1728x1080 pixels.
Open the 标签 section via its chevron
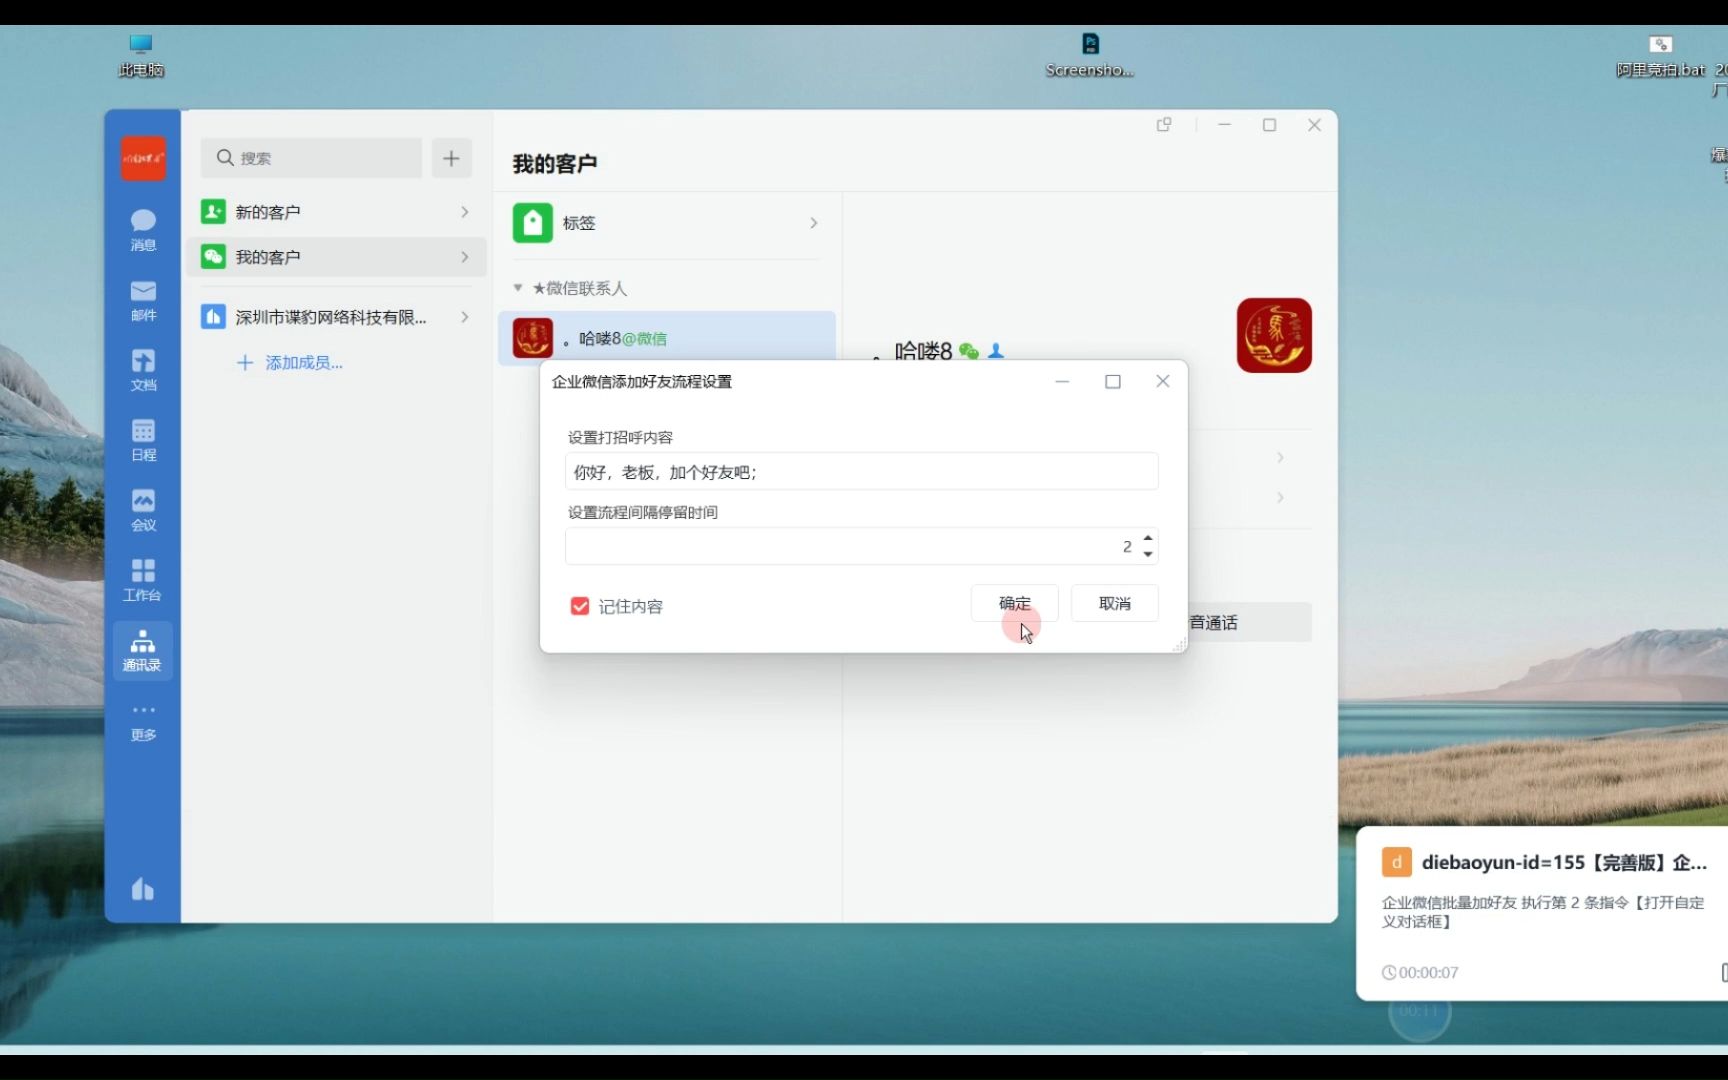point(813,223)
